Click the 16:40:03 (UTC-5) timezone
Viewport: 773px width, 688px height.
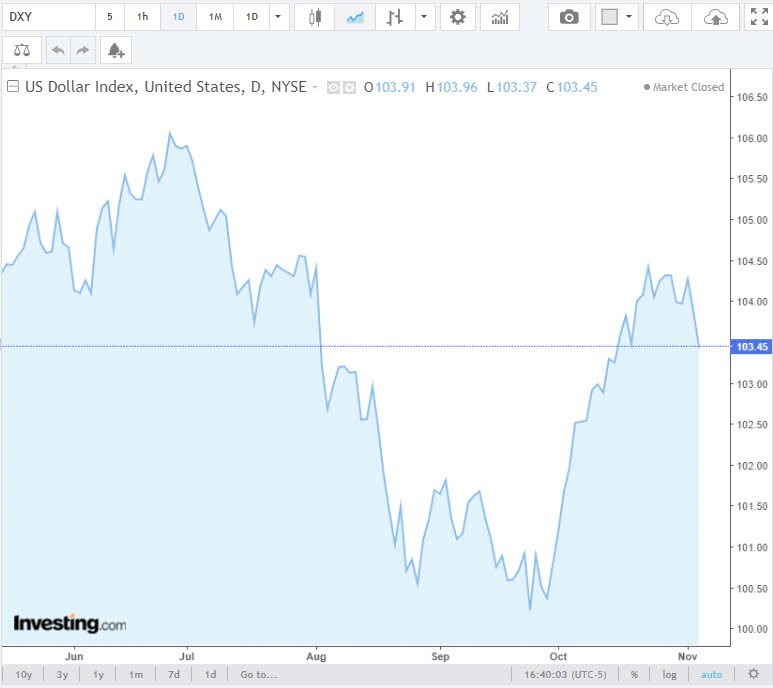click(x=565, y=674)
